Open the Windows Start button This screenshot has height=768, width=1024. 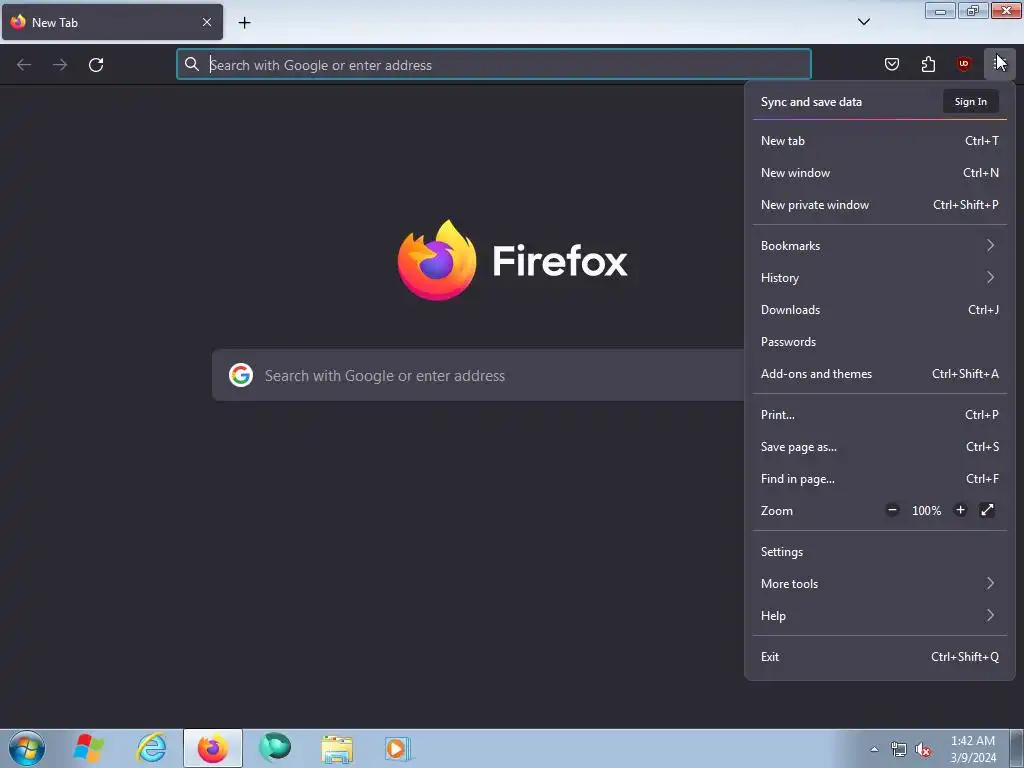tap(27, 748)
